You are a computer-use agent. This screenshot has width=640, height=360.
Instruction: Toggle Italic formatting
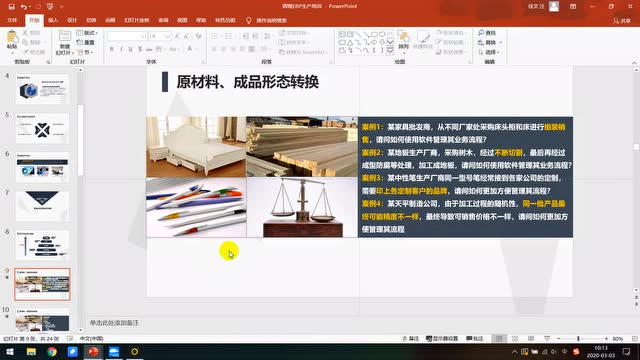pyautogui.click(x=121, y=49)
